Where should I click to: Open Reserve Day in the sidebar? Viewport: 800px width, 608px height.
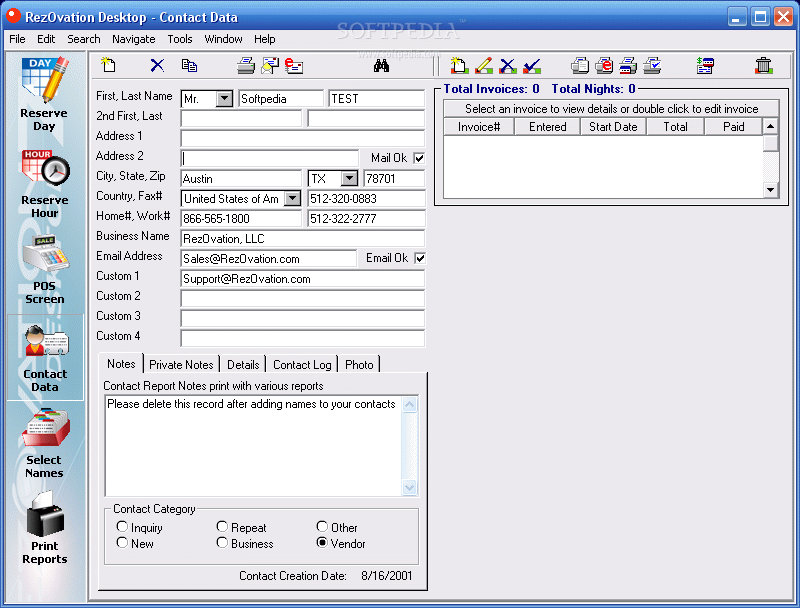[45, 95]
